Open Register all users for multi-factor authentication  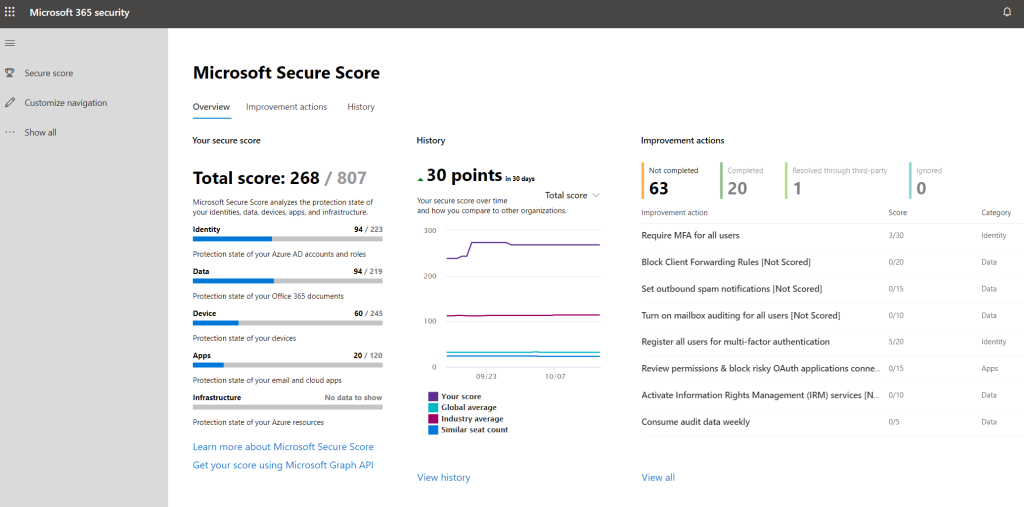(736, 342)
